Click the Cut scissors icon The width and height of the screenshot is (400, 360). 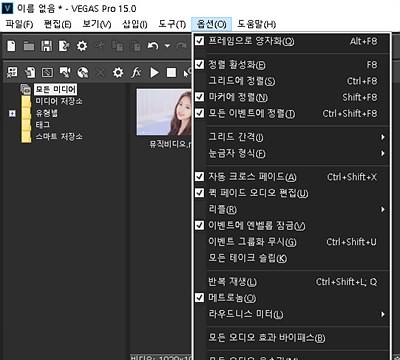point(100,46)
